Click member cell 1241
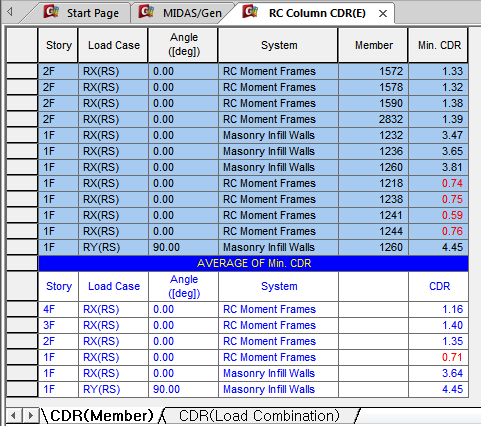 click(x=373, y=215)
